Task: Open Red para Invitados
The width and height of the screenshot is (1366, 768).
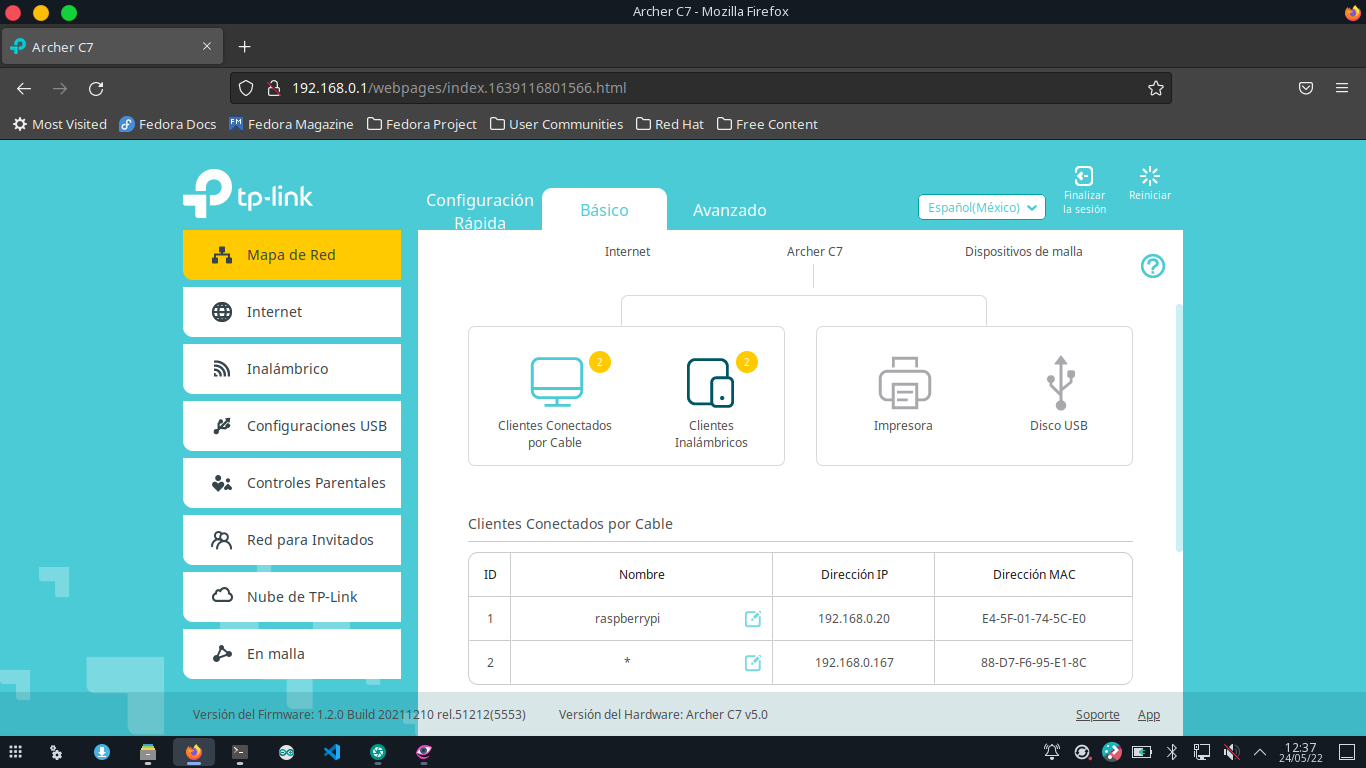Action: click(292, 540)
